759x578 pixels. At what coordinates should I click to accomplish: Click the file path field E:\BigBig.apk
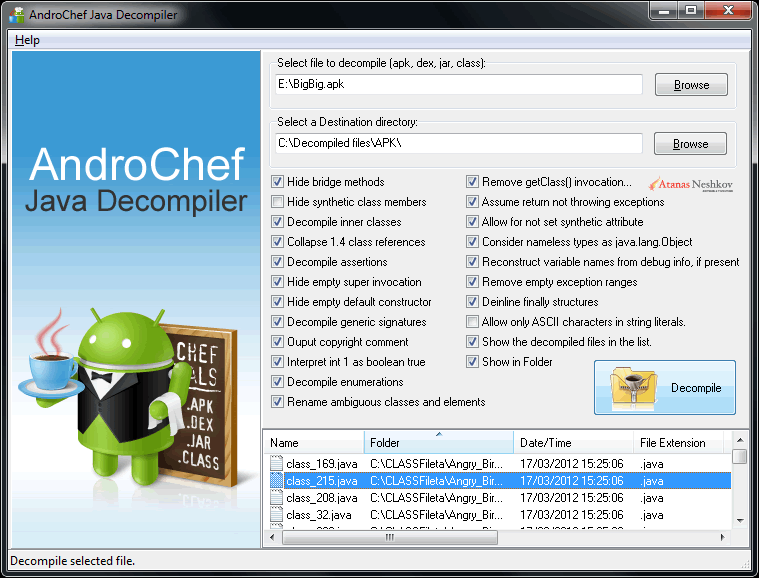(459, 84)
